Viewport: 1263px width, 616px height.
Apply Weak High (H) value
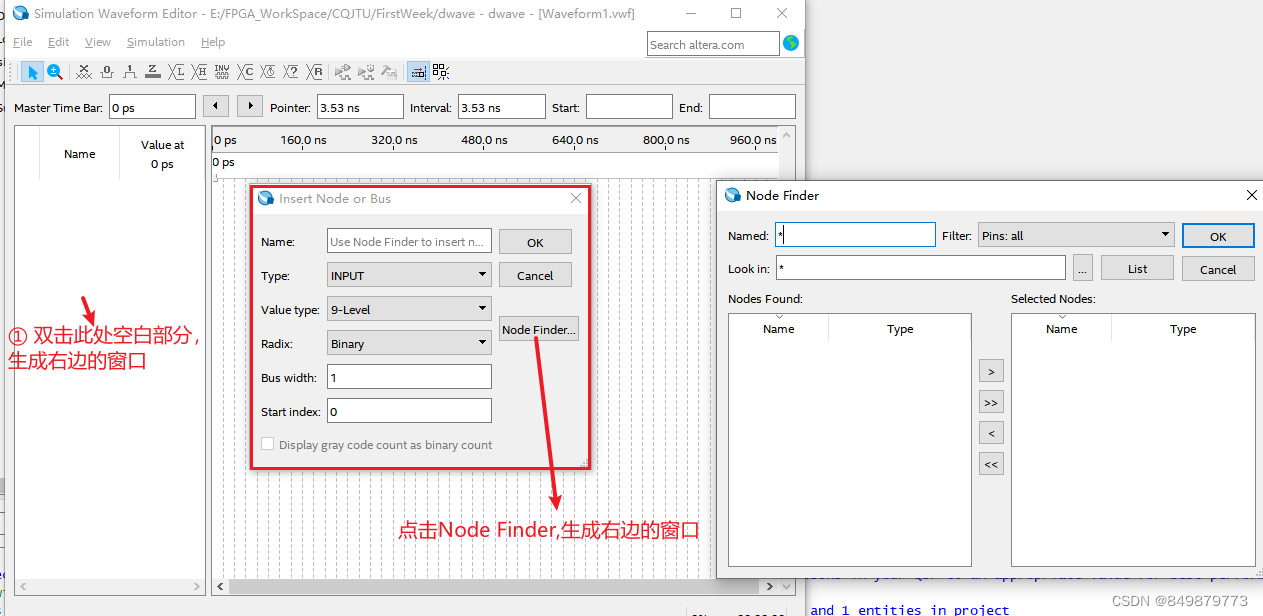point(200,72)
